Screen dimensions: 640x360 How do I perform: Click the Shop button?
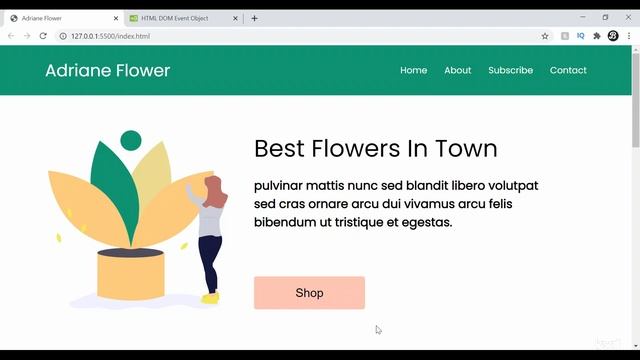(x=309, y=293)
